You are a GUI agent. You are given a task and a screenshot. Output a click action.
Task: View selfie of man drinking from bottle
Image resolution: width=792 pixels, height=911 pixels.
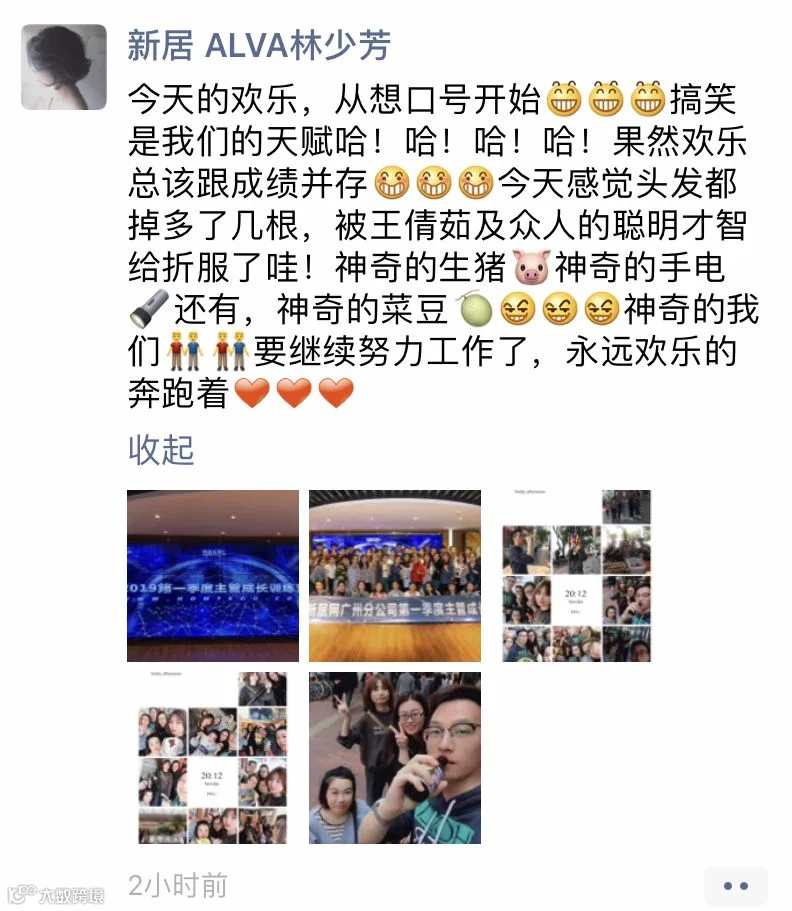pyautogui.click(x=395, y=758)
